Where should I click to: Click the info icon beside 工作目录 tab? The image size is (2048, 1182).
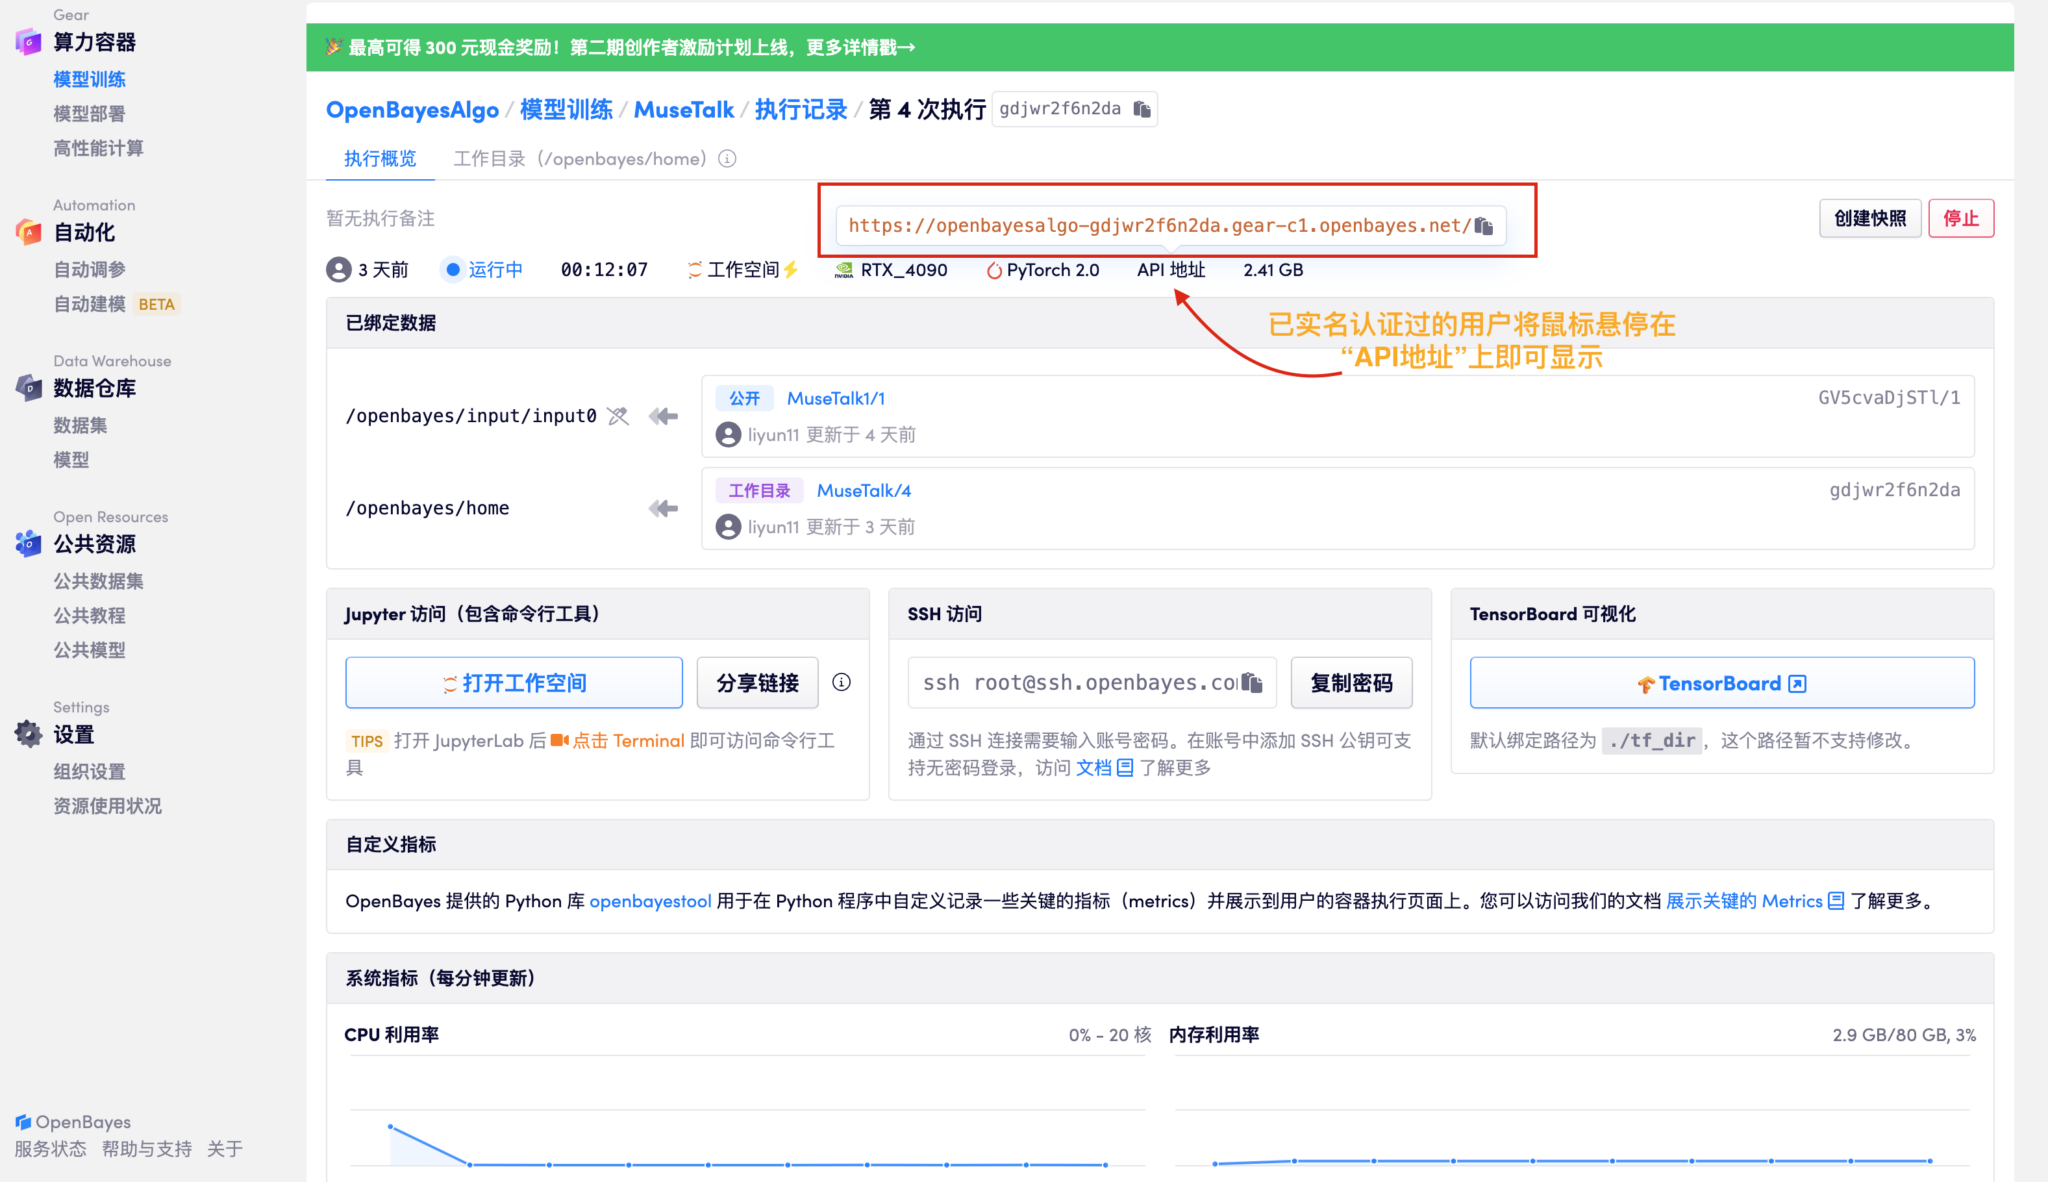[x=728, y=158]
